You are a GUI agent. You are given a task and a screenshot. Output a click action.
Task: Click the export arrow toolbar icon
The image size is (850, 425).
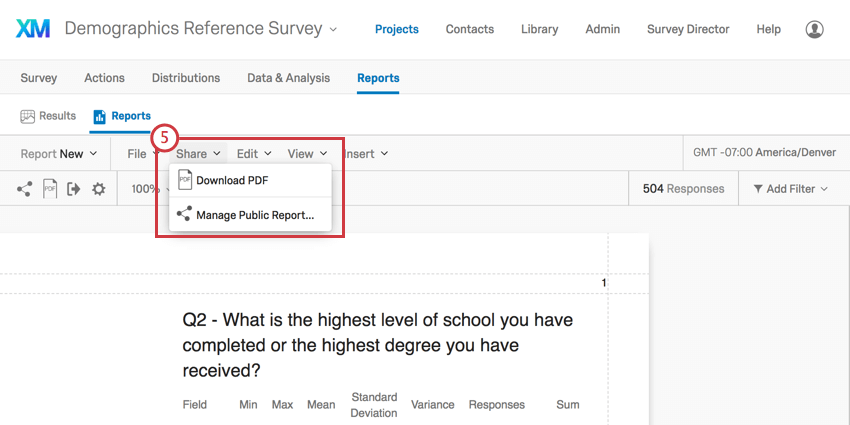click(74, 189)
